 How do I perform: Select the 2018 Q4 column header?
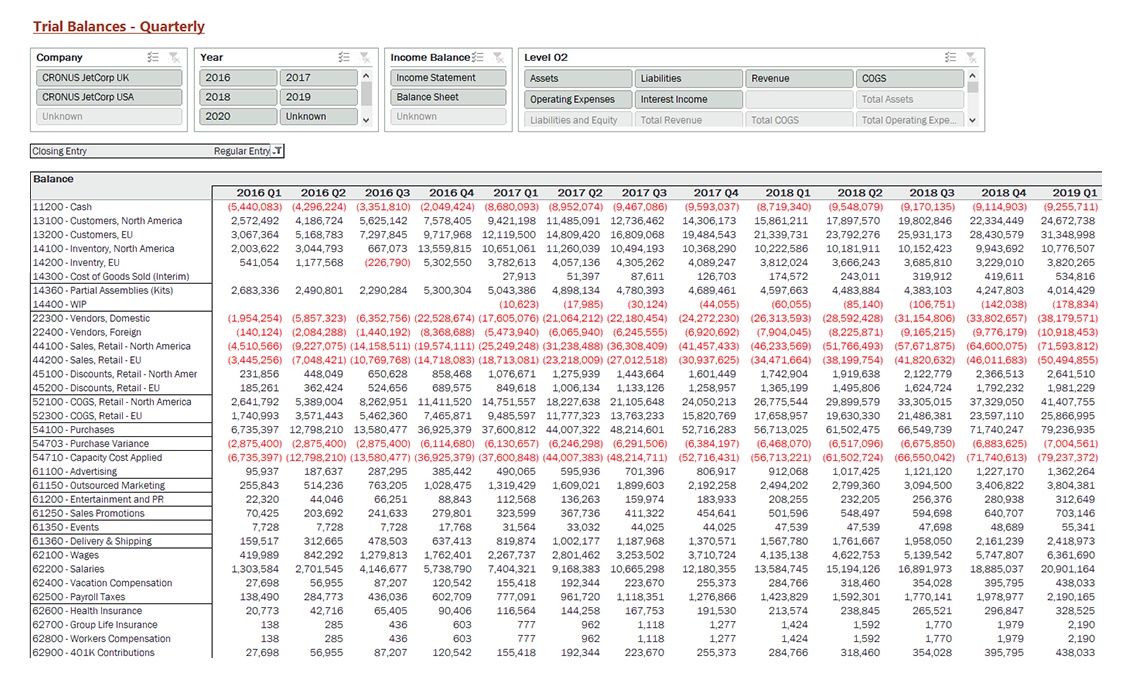click(1003, 193)
